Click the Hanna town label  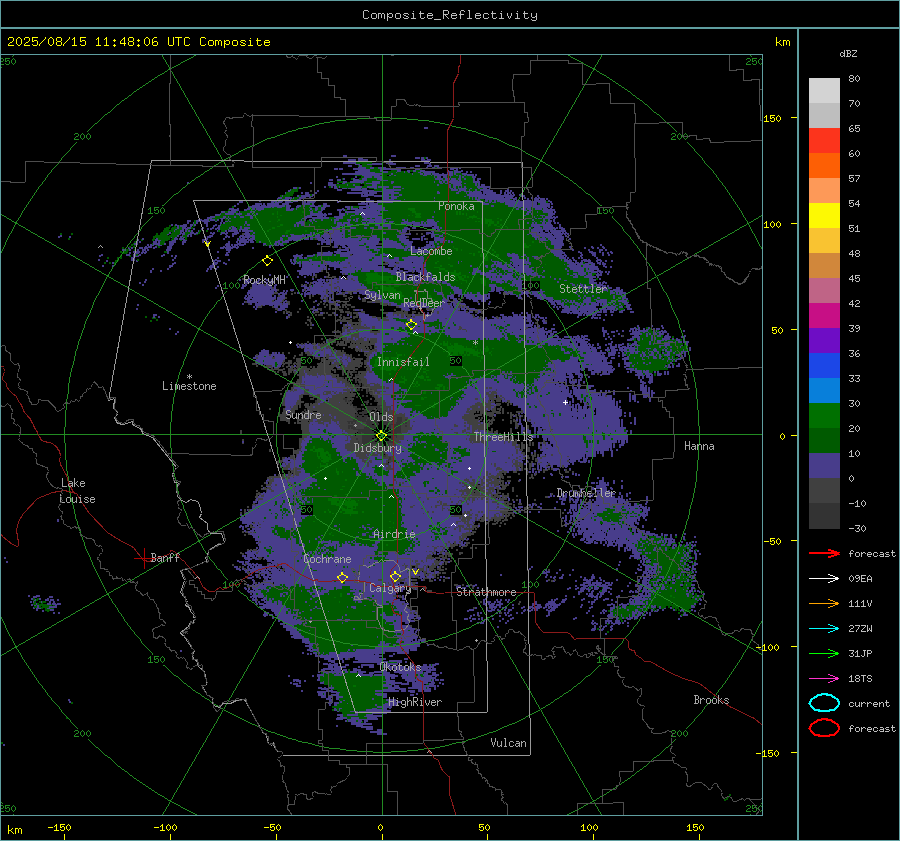click(x=699, y=446)
